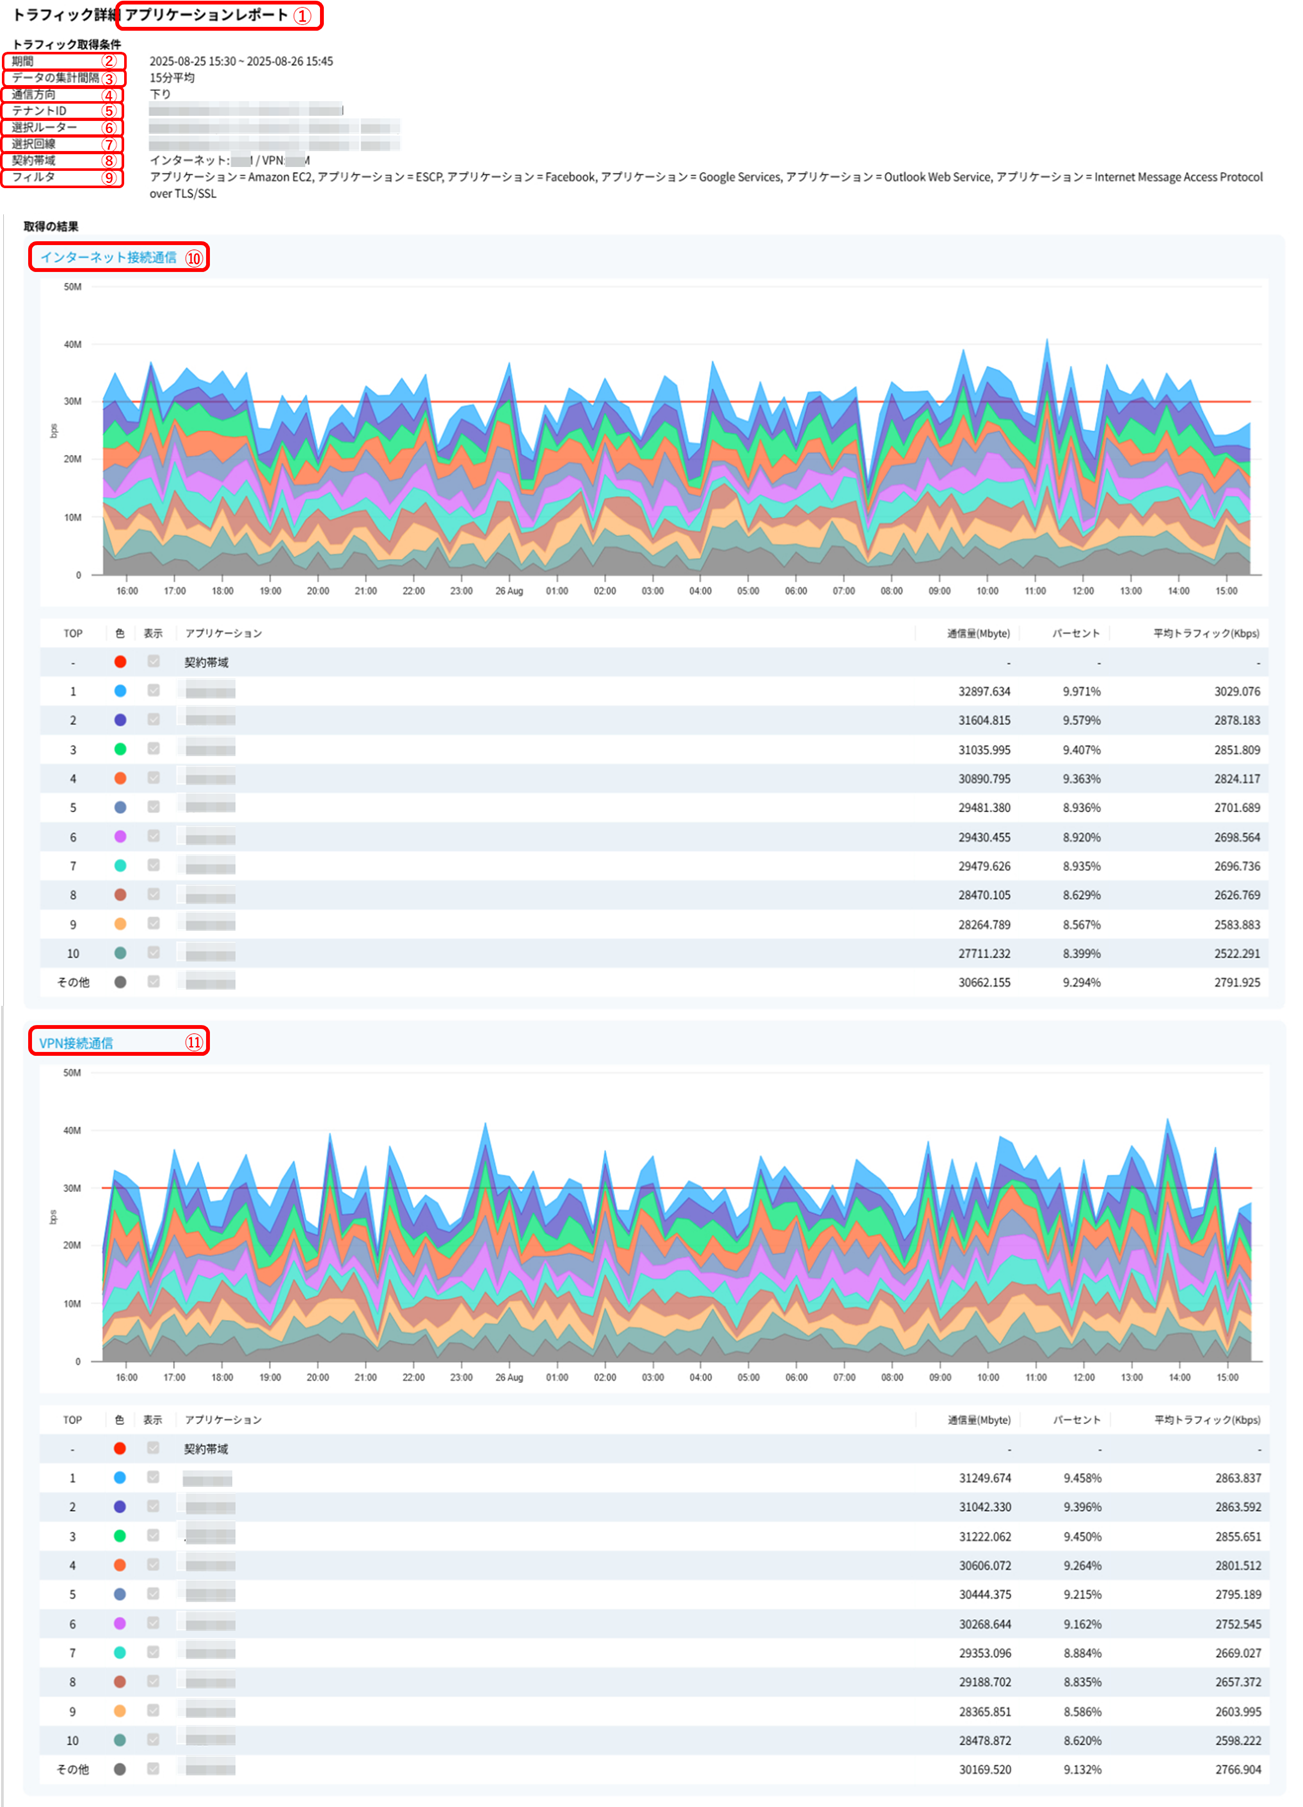The image size is (1303, 1807).
Task: Click the 26 Aug marker on Internet chart axis
Action: (509, 591)
